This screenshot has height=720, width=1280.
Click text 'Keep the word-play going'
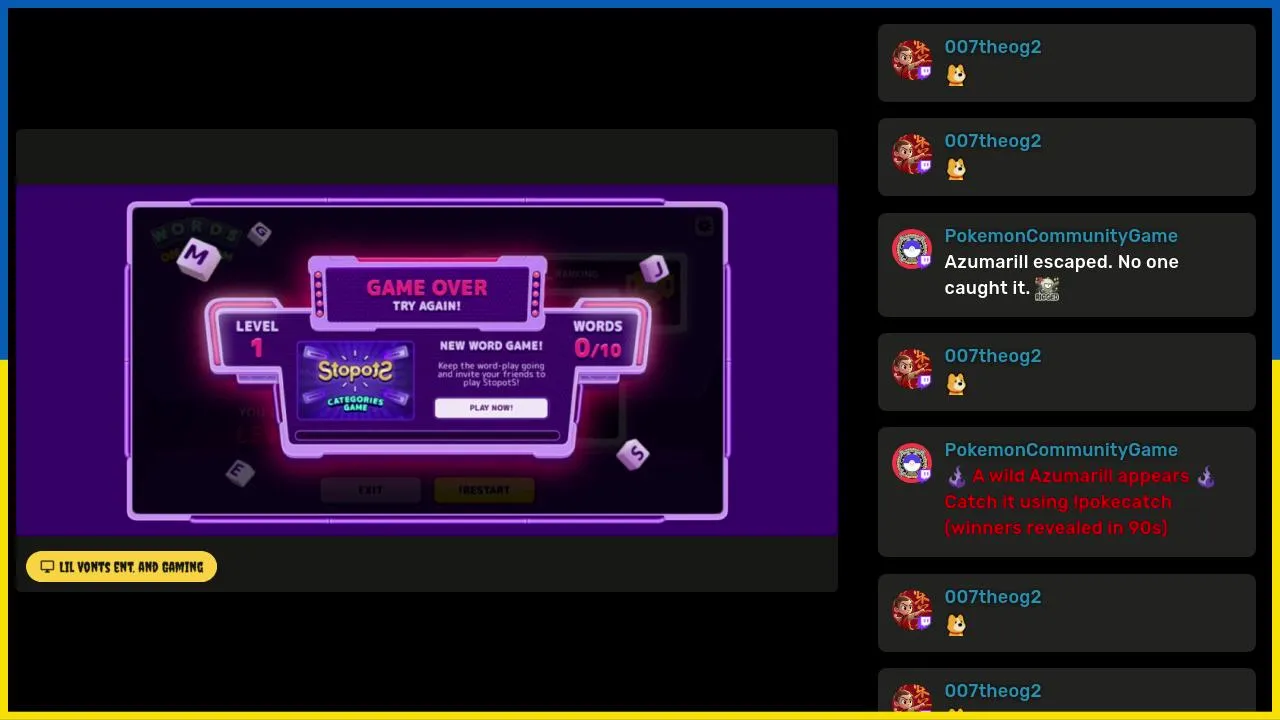pyautogui.click(x=491, y=366)
